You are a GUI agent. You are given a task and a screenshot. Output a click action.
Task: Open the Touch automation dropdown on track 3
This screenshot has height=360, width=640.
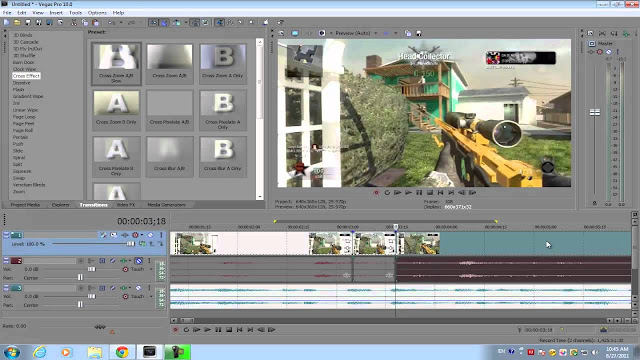pyautogui.click(x=151, y=296)
